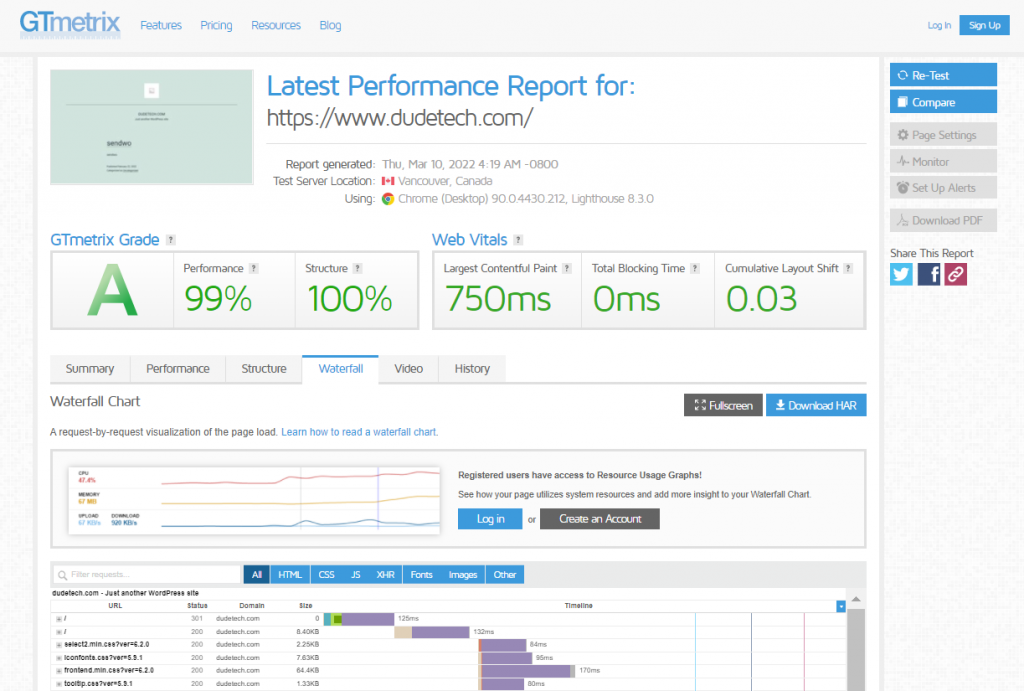1024x691 pixels.
Task: Copy report link via chain icon
Action: point(955,274)
